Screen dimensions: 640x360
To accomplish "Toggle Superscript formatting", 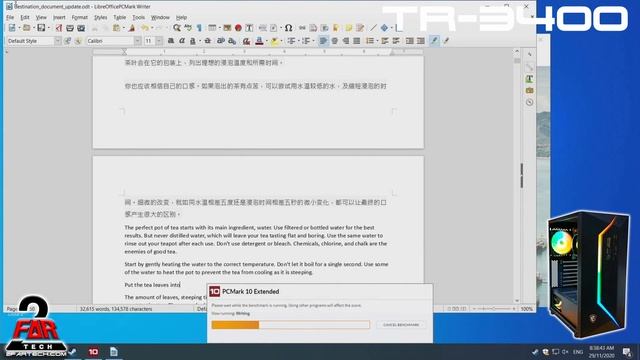I will tap(220, 41).
